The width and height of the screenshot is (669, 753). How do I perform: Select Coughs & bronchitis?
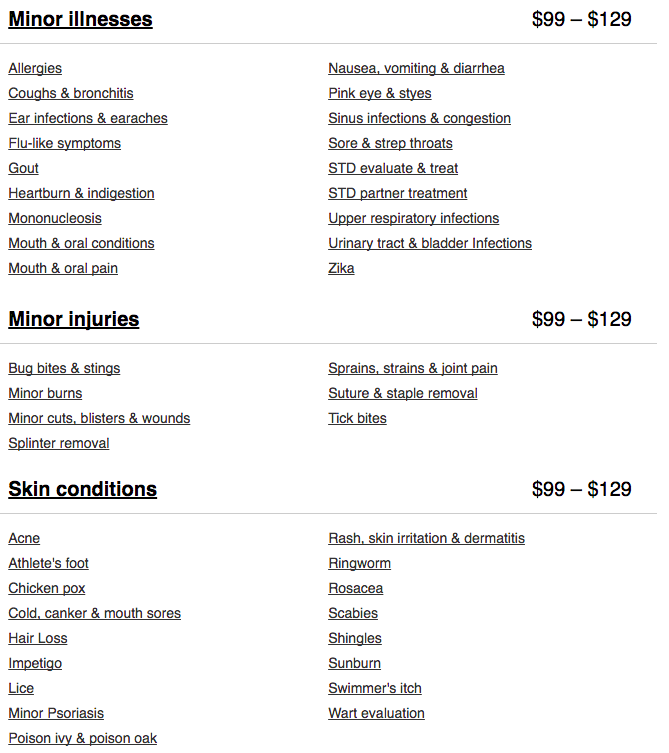71,93
